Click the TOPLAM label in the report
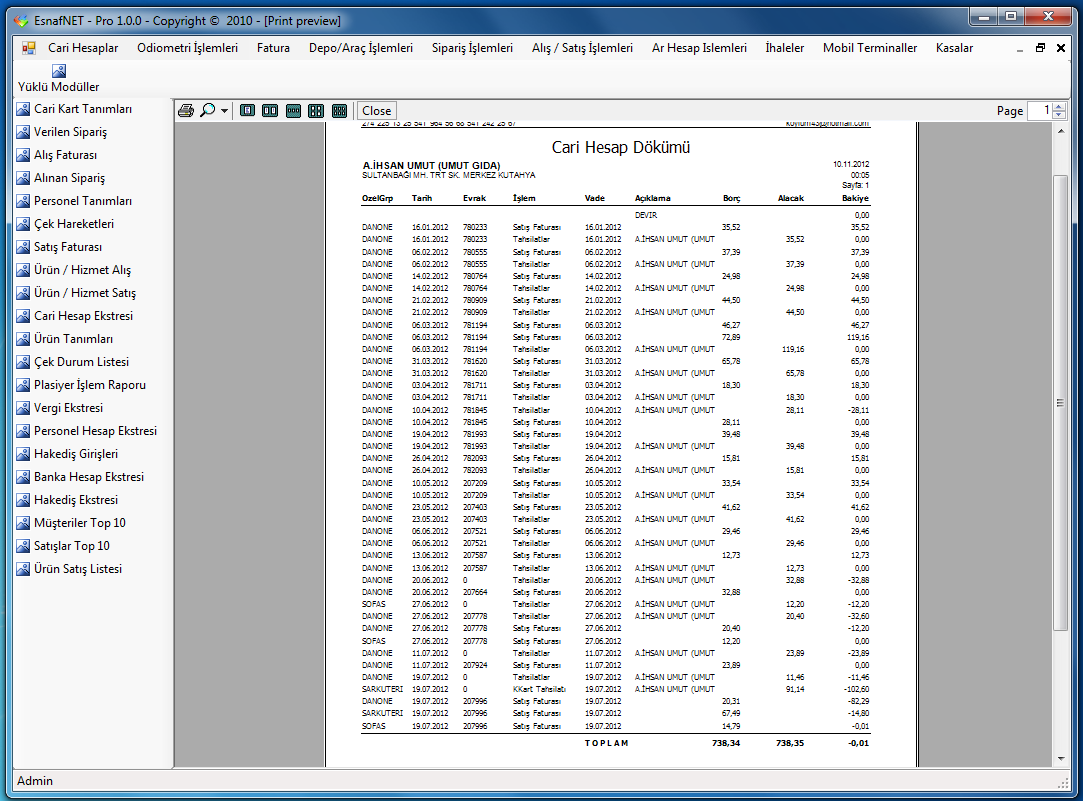The width and height of the screenshot is (1083, 801). (x=606, y=744)
